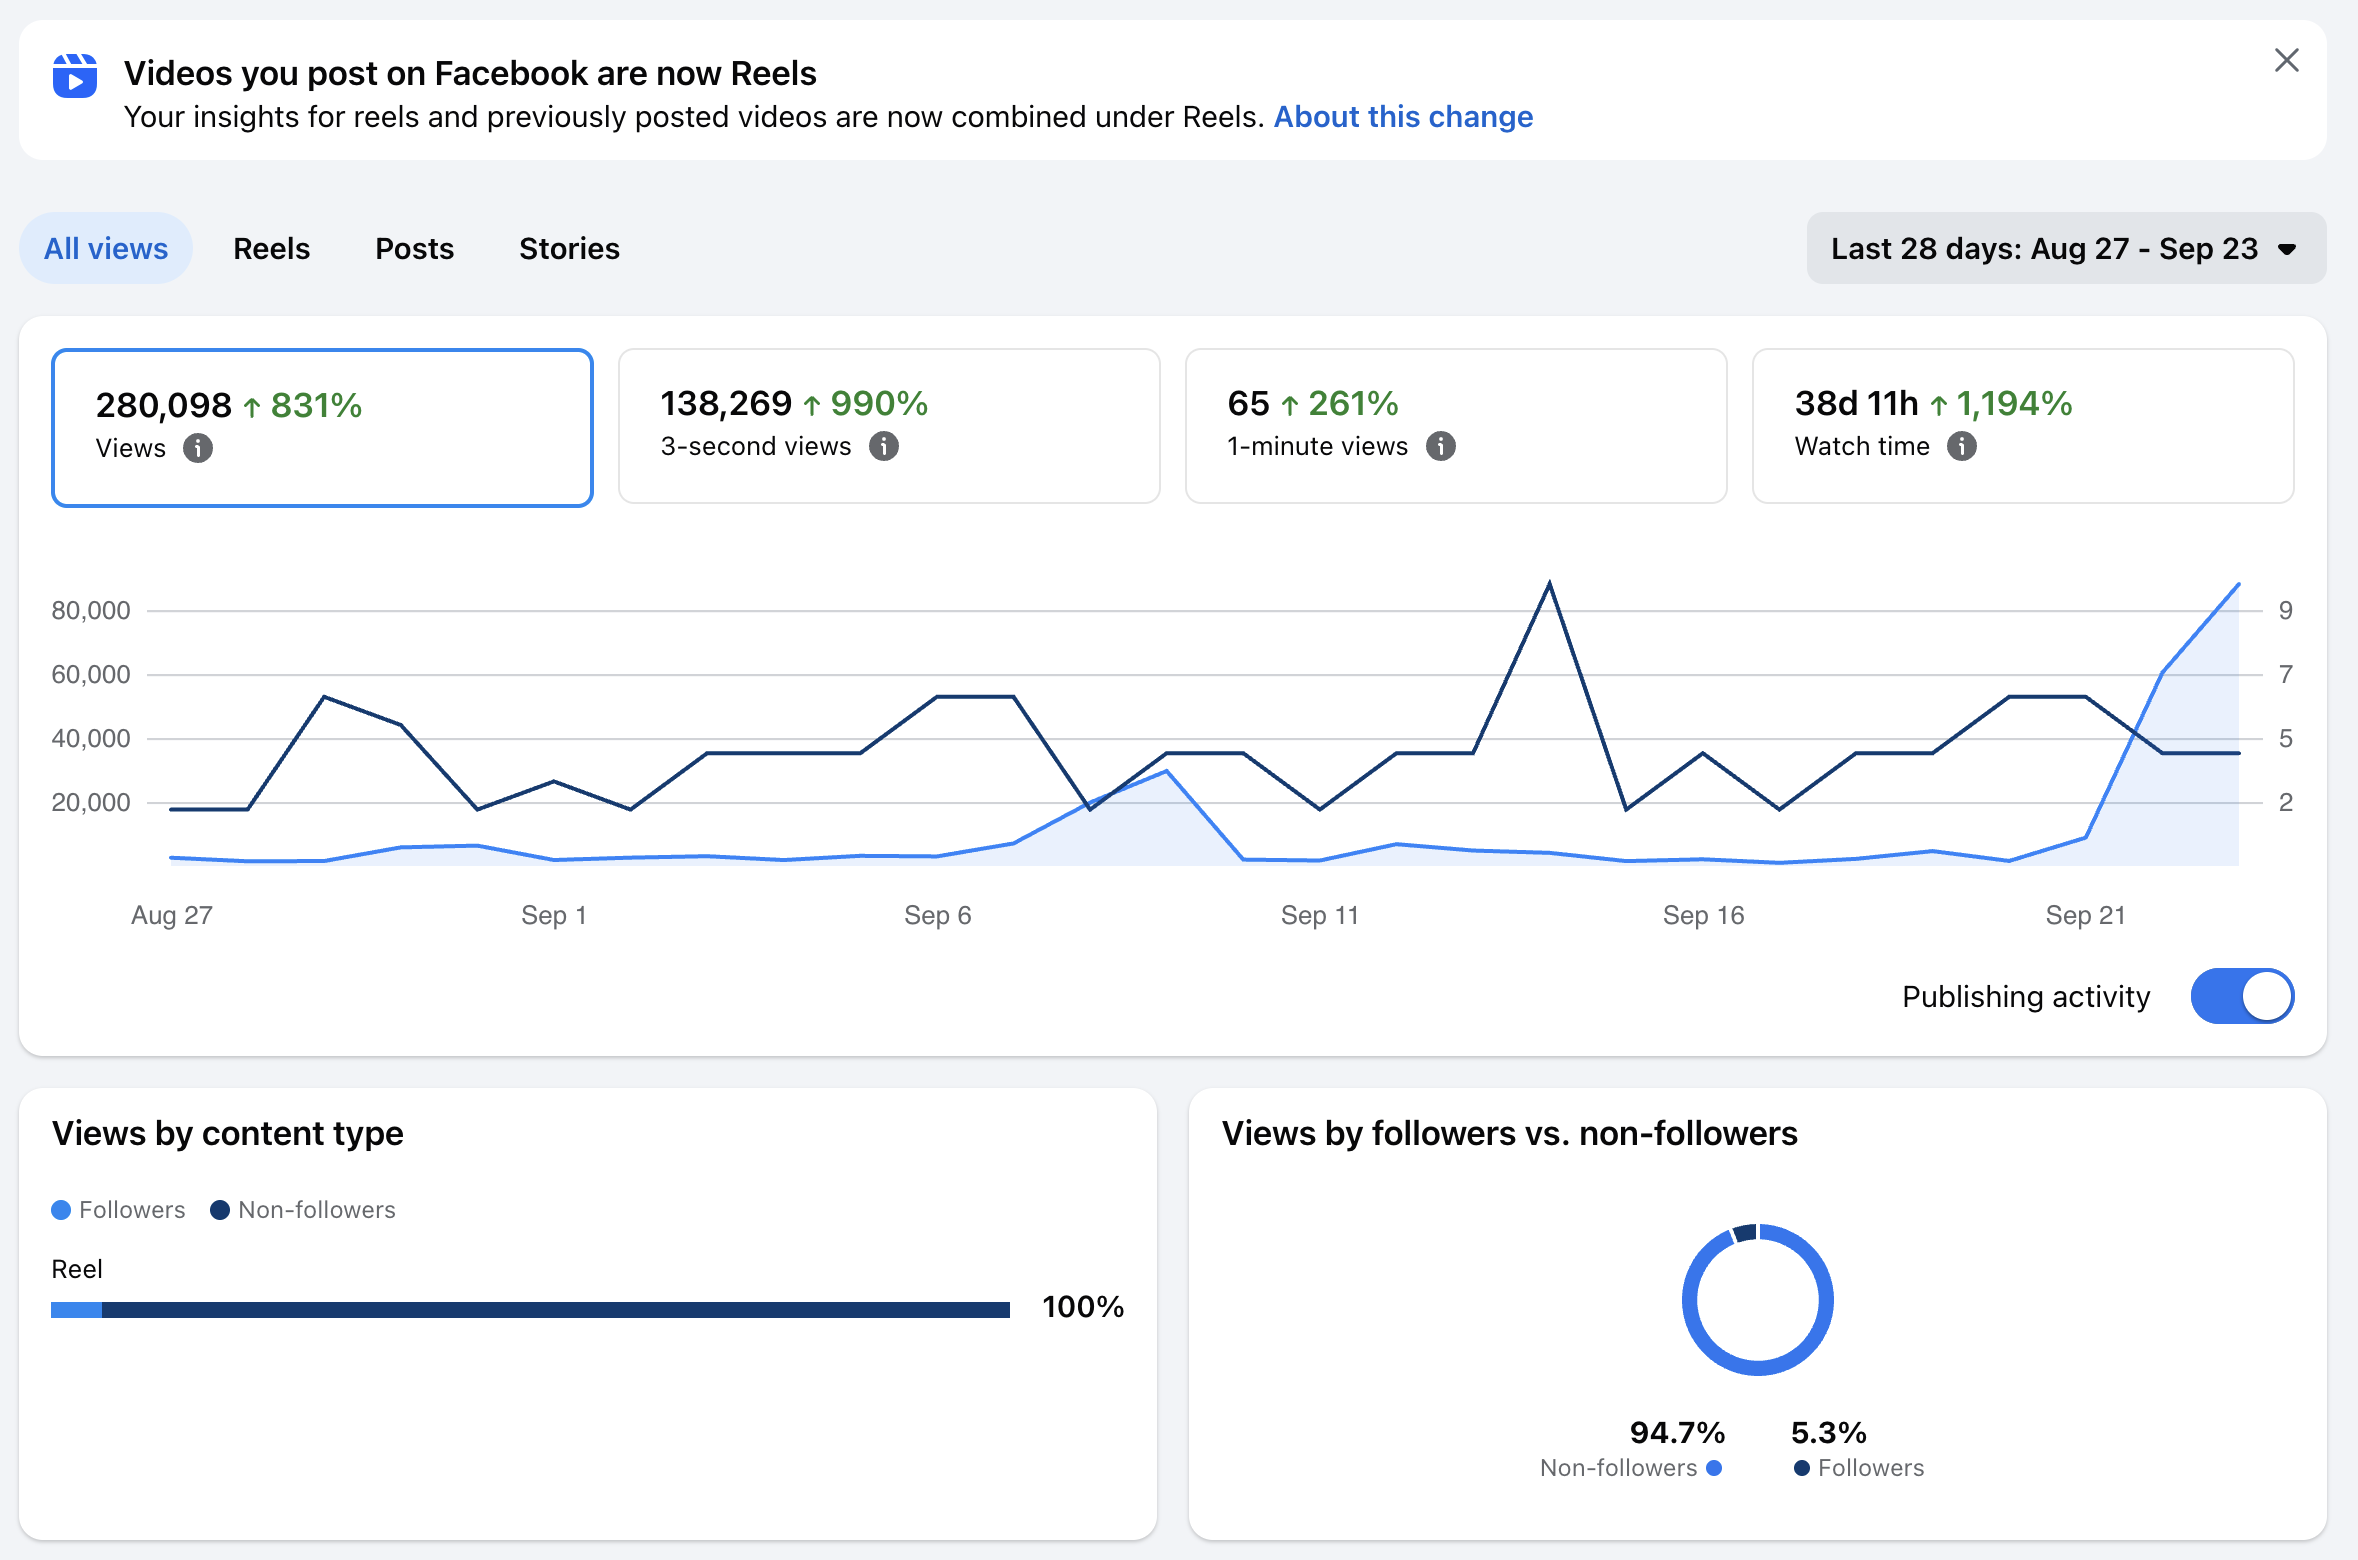This screenshot has height=1560, width=2358.
Task: Switch to the Reels tab
Action: [x=271, y=248]
